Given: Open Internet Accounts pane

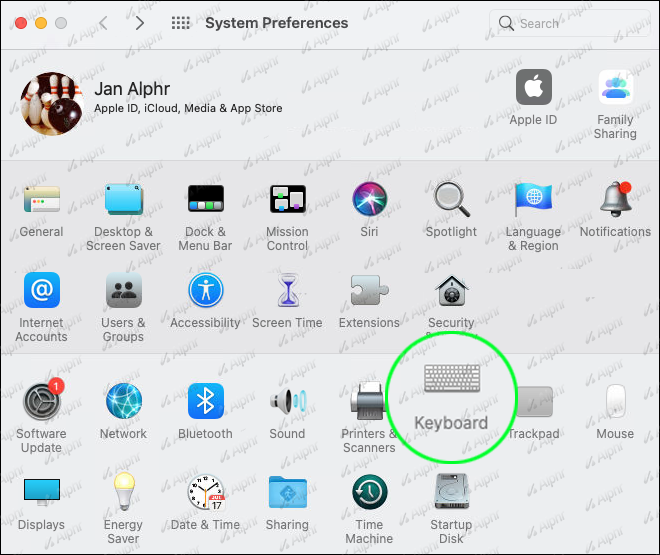Looking at the screenshot, I should 42,290.
